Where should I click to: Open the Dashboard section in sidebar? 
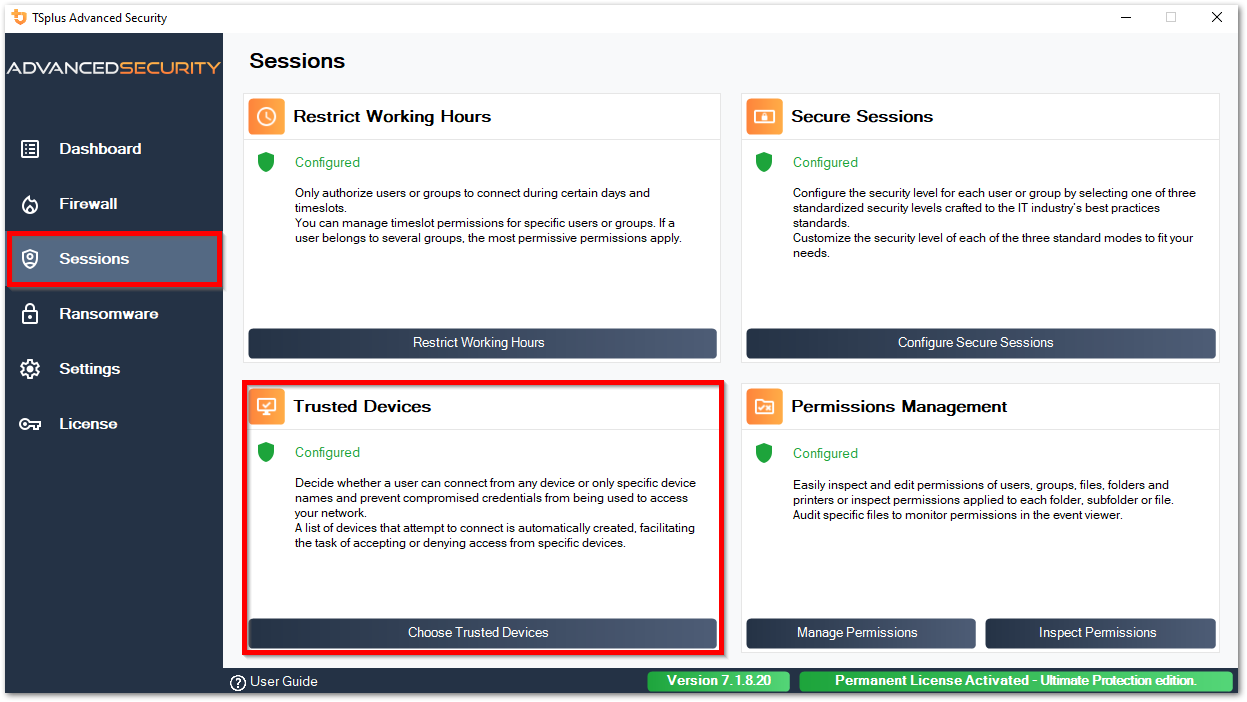(x=99, y=149)
